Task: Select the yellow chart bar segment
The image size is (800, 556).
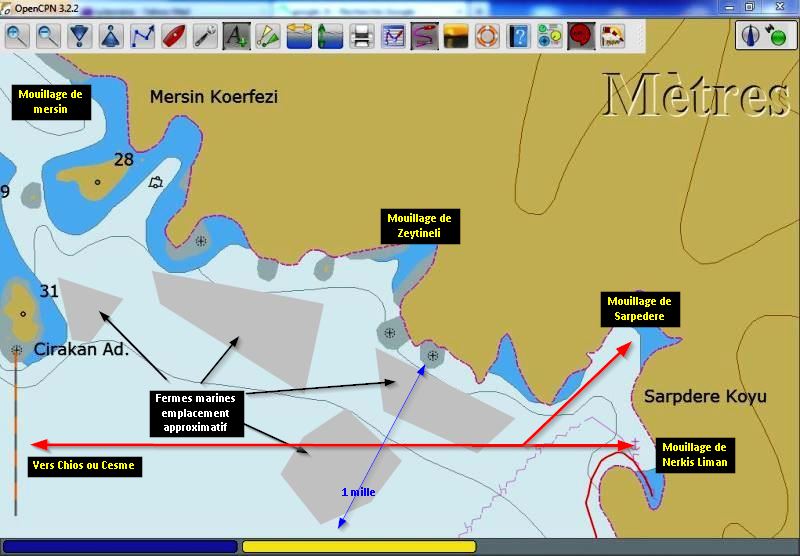Action: (359, 547)
